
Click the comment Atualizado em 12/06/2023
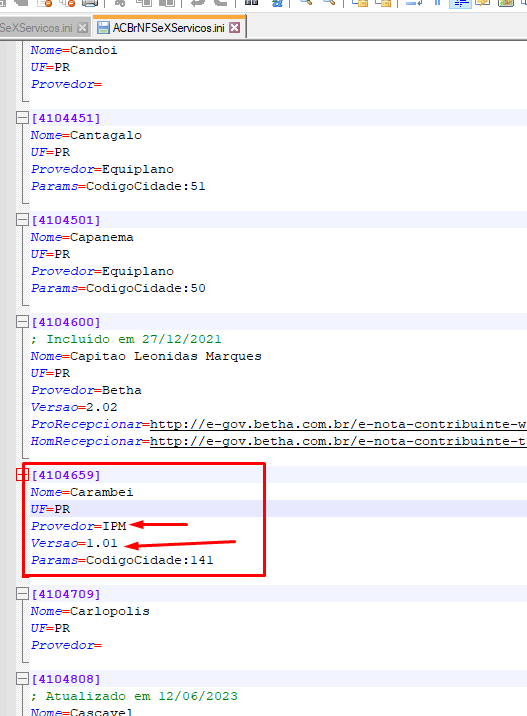point(134,696)
